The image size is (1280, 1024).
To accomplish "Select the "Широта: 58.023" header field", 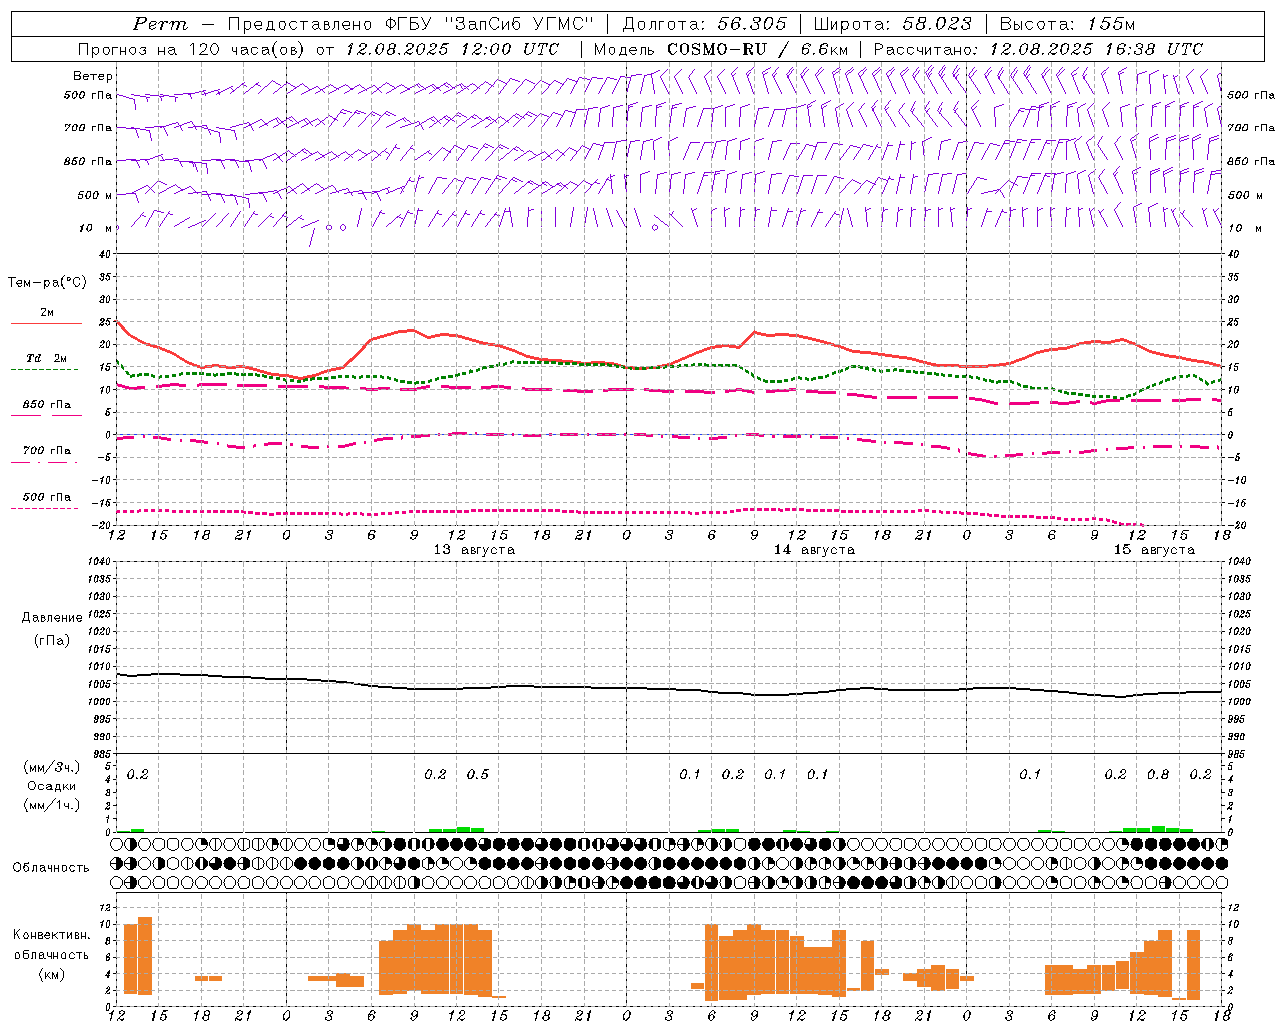I will [892, 24].
